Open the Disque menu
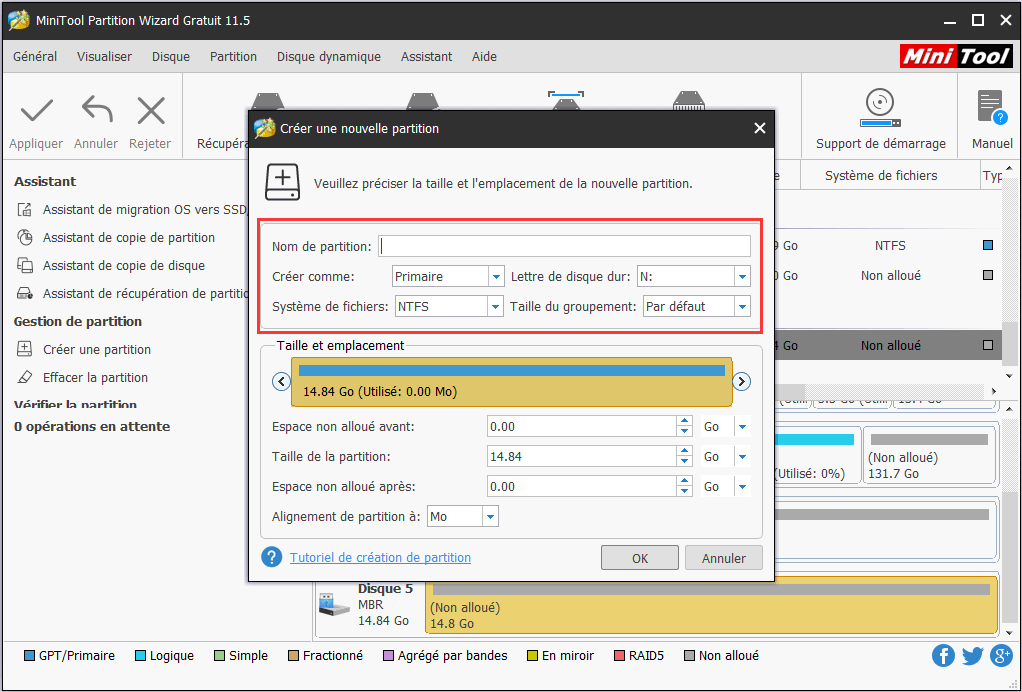The image size is (1022, 692). click(x=171, y=57)
